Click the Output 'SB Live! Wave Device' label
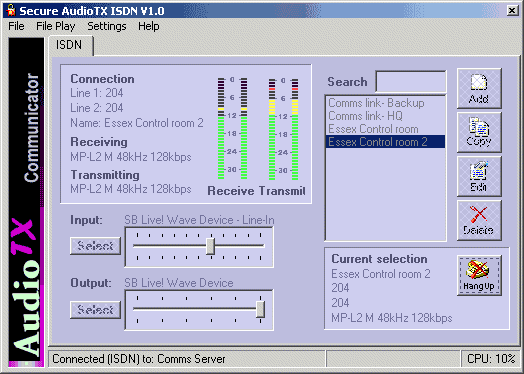 point(179,283)
